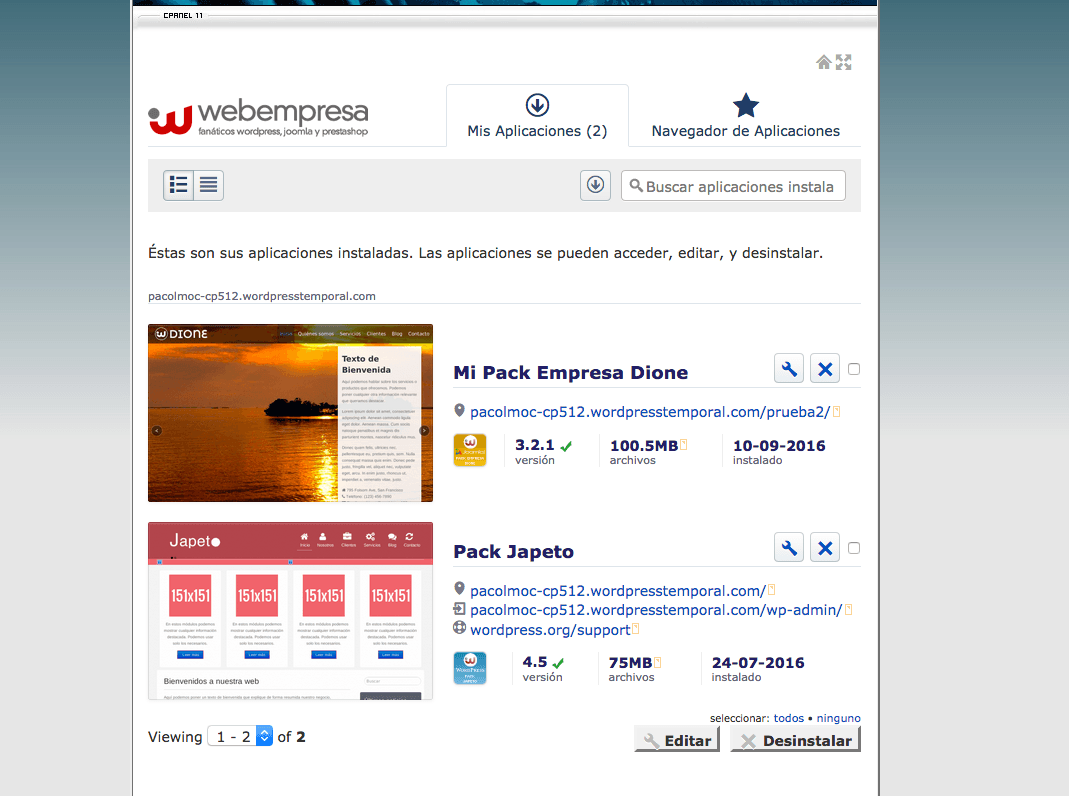Image resolution: width=1069 pixels, height=796 pixels.
Task: Click the import download arrow toolbar button
Action: [595, 185]
